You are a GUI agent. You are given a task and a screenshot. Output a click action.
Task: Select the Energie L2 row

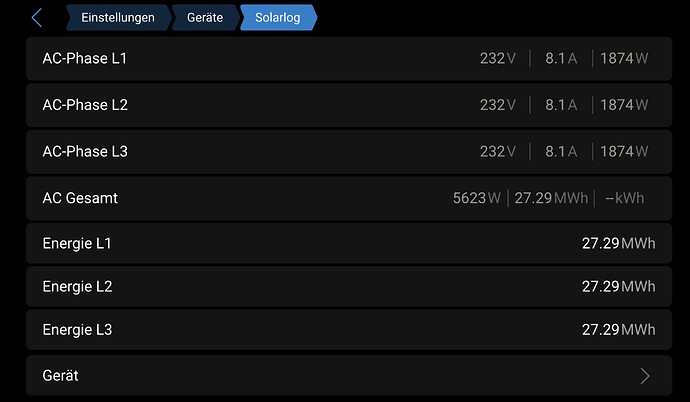coord(349,286)
